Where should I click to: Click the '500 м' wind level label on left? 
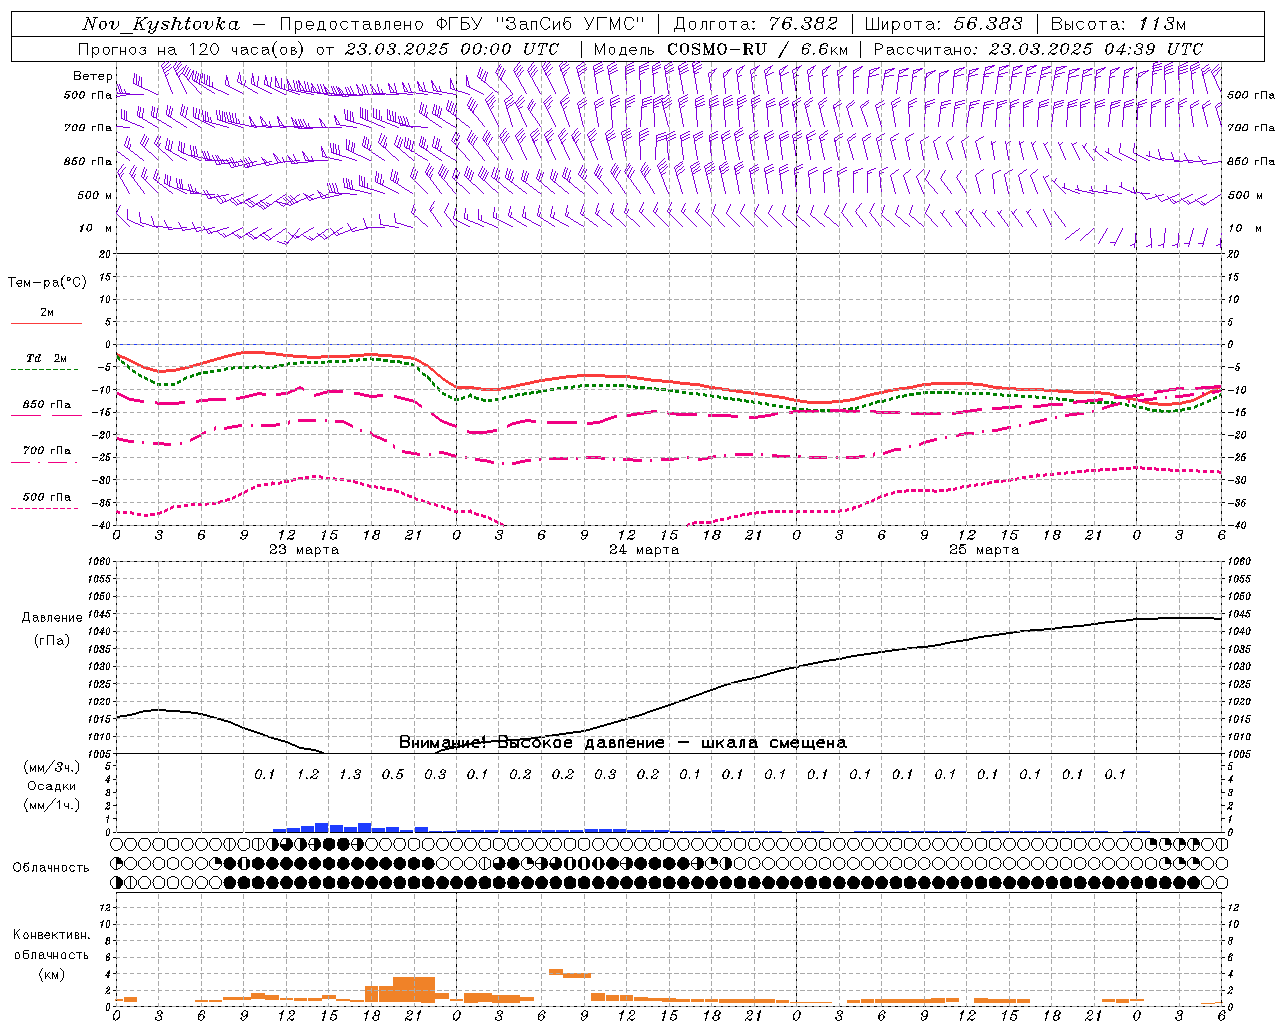95,195
